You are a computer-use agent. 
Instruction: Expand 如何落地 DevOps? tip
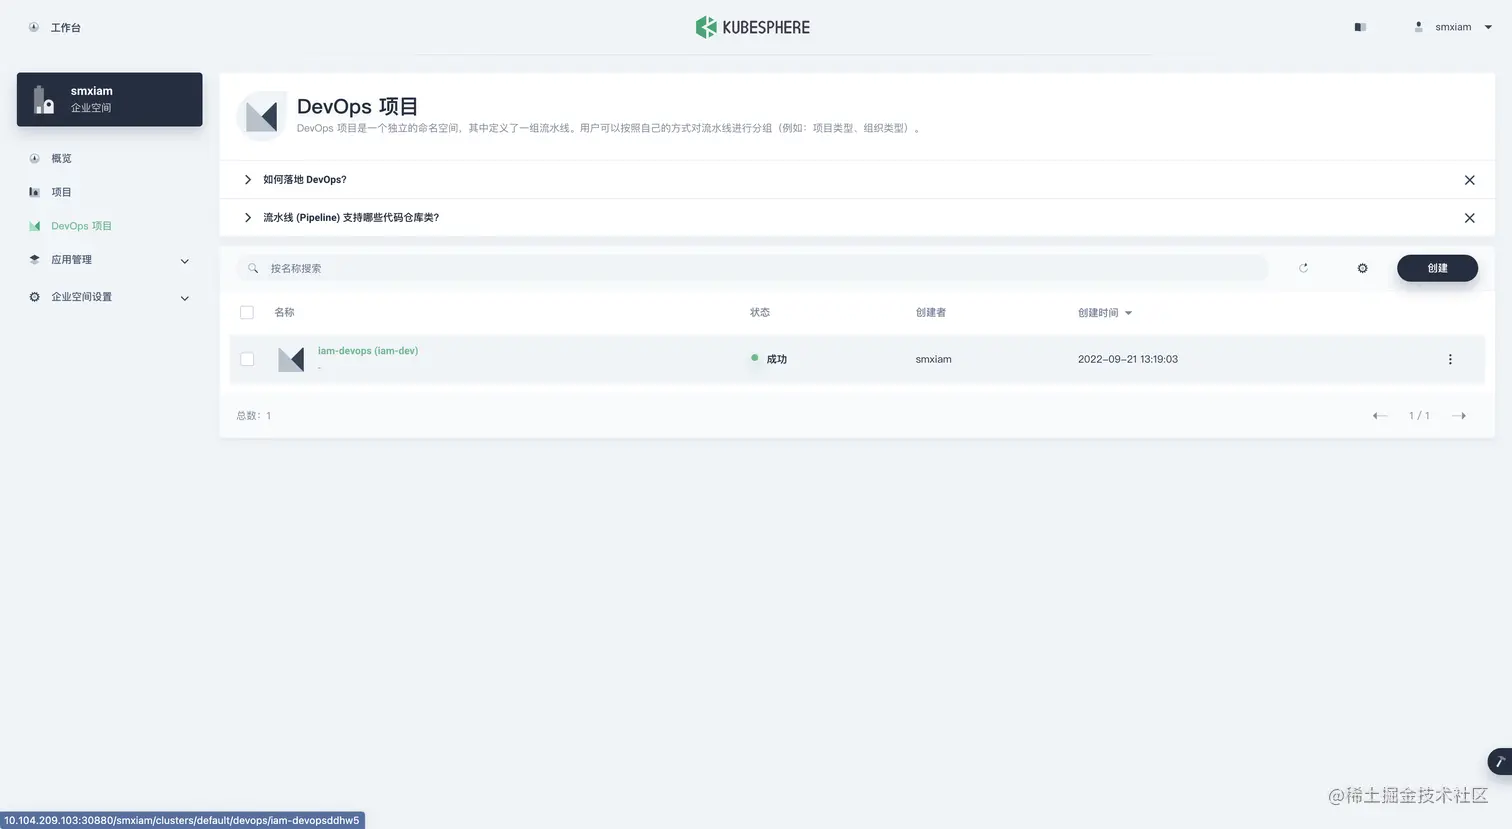pos(247,180)
